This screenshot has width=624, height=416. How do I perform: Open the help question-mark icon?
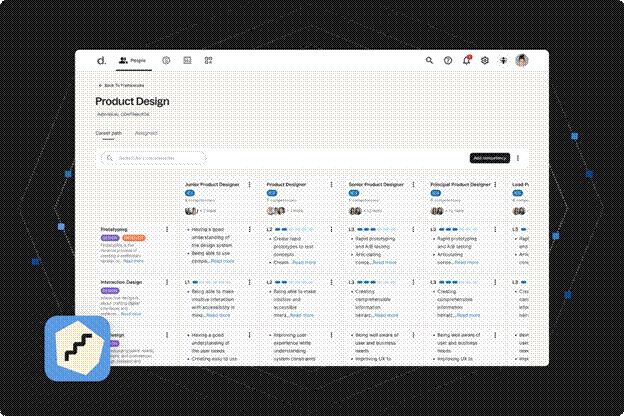(448, 61)
